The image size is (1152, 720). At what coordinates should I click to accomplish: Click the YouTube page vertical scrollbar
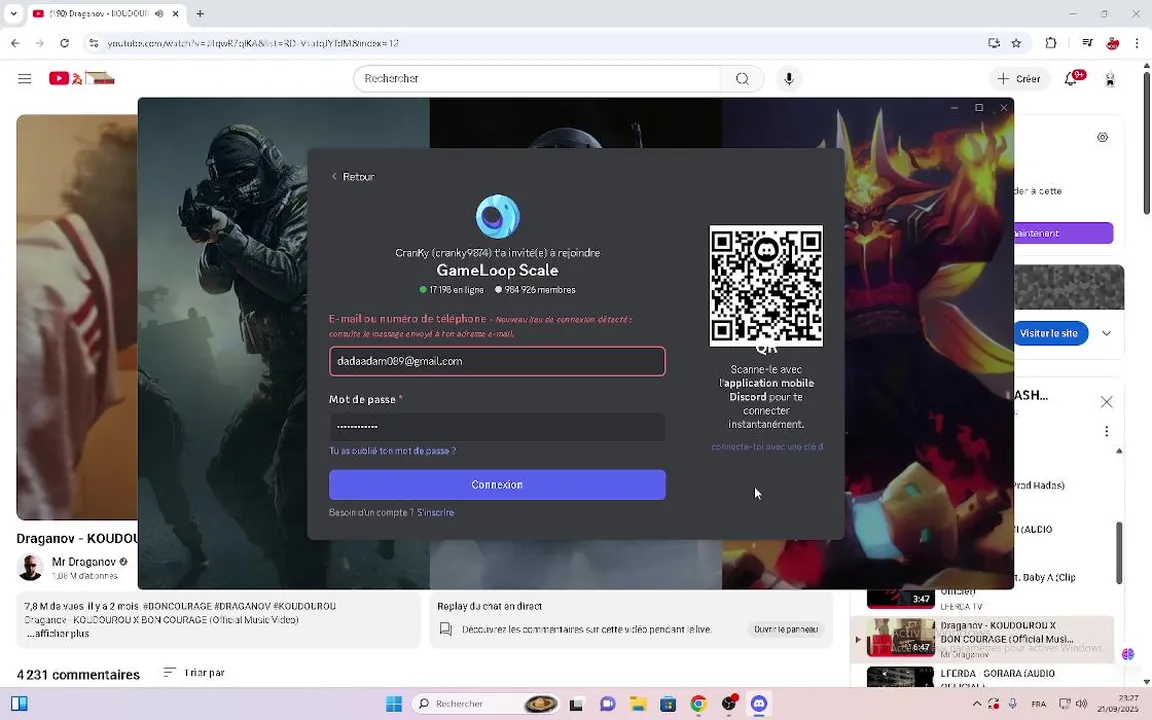pos(1146,143)
